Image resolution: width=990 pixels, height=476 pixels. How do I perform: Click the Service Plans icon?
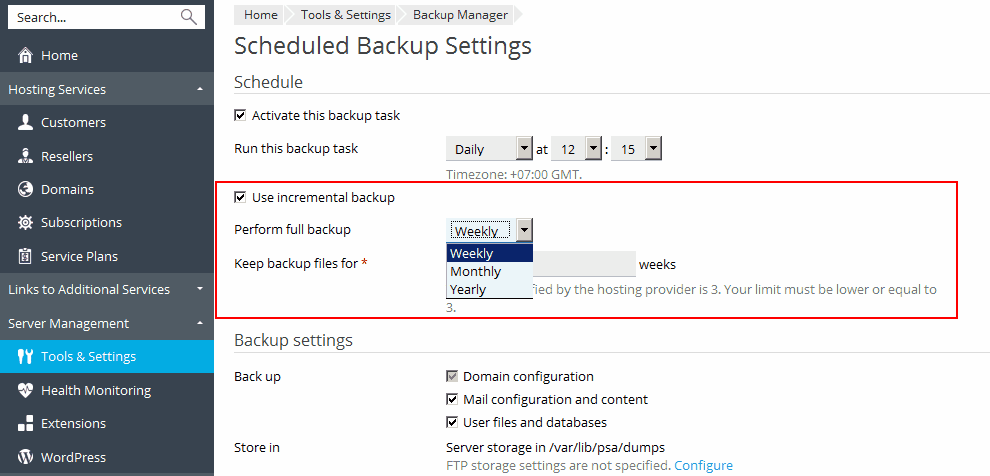[26, 256]
